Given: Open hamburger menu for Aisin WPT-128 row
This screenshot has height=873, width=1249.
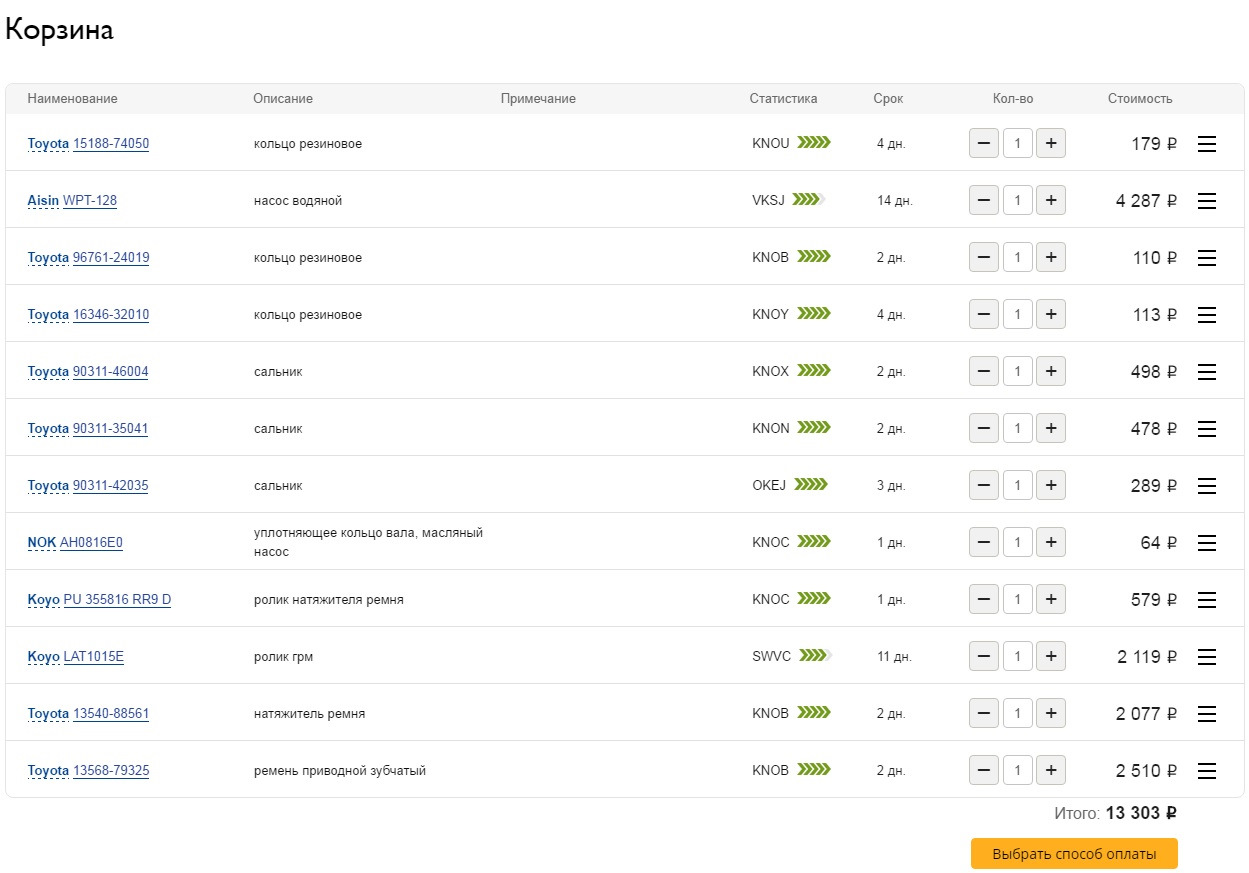Looking at the screenshot, I should pyautogui.click(x=1207, y=201).
